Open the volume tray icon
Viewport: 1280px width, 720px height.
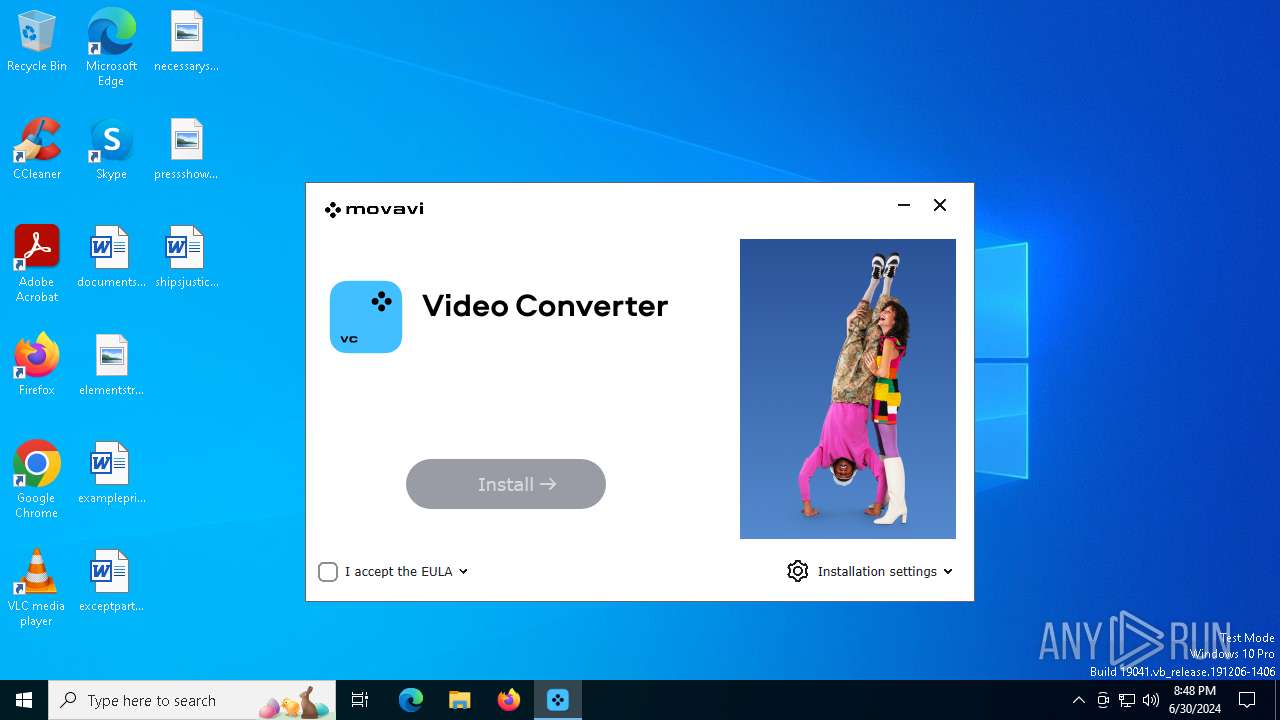click(1151, 700)
